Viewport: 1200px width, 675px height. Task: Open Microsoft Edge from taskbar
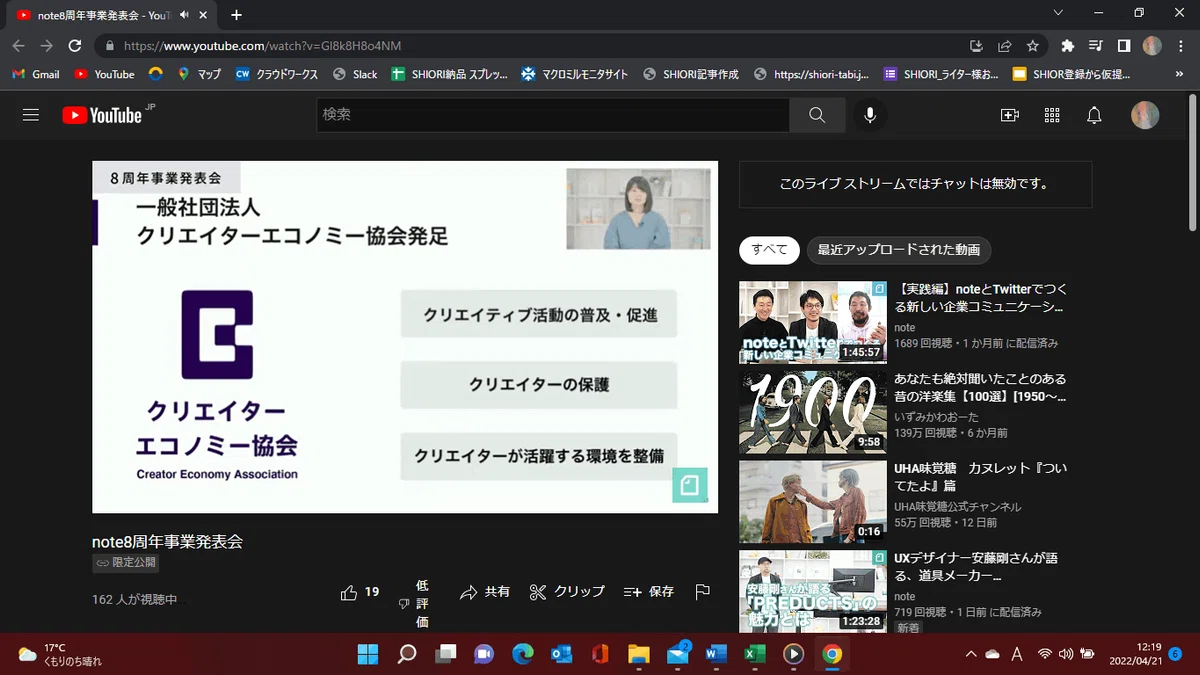coord(523,654)
